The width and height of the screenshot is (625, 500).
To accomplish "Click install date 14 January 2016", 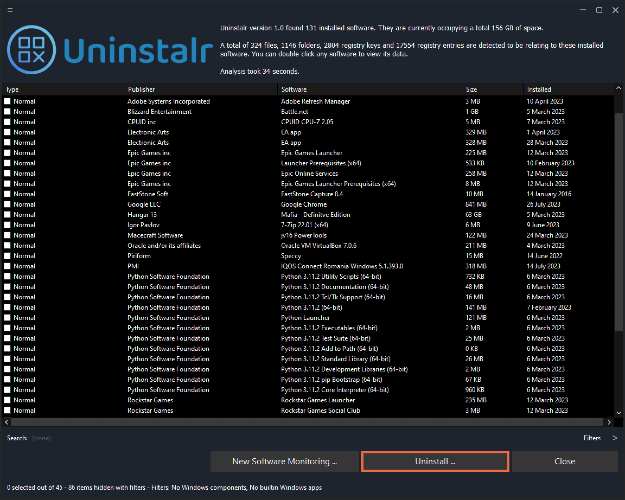I will click(549, 194).
